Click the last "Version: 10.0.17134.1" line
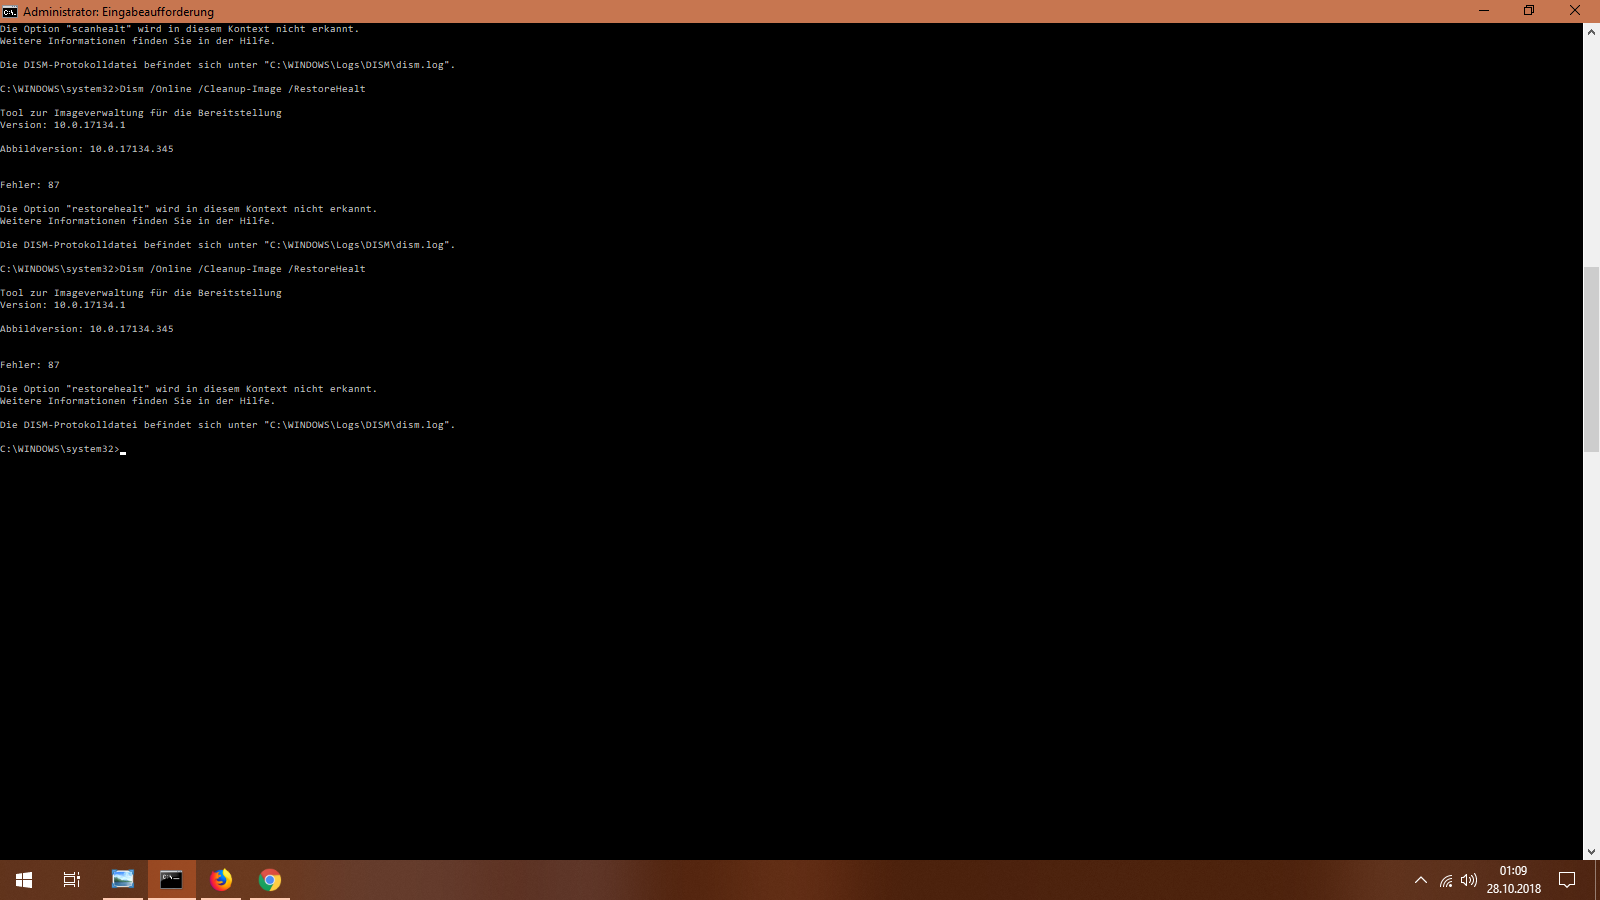This screenshot has height=900, width=1600. click(63, 305)
